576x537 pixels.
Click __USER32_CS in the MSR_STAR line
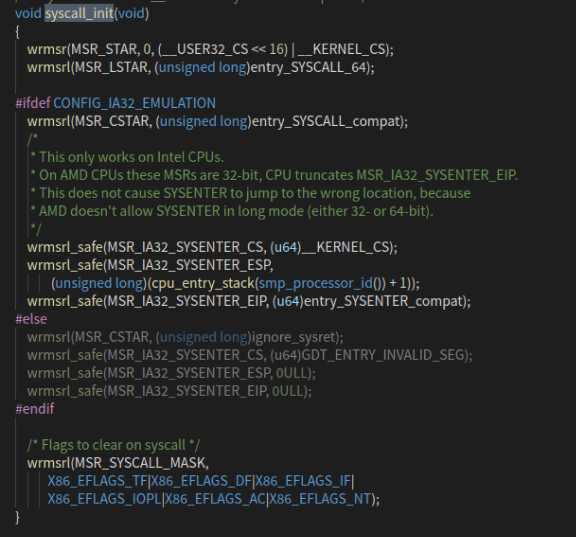coord(205,49)
